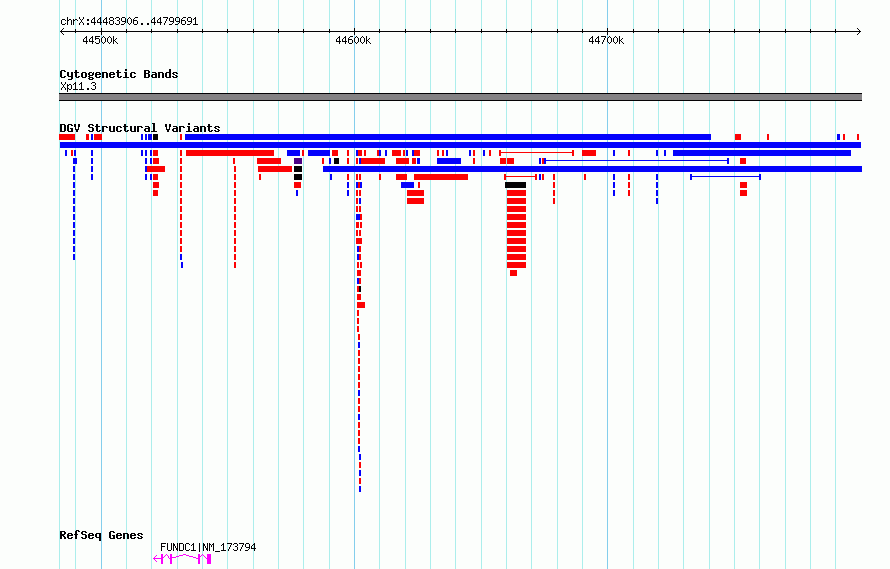Select the thin red capped-line variant in the third DGV row

tap(536, 153)
